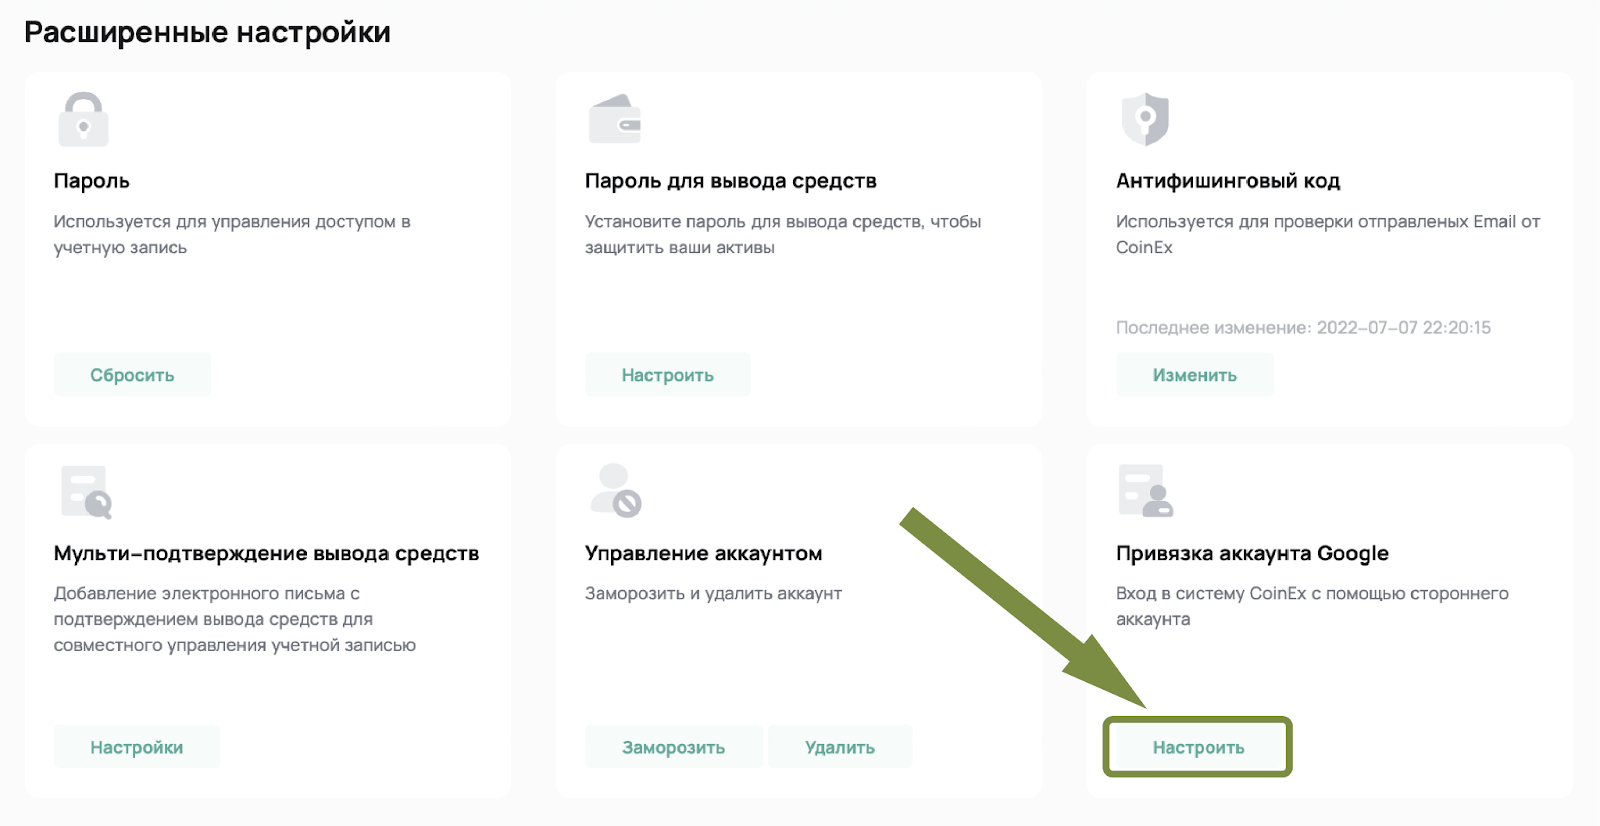Click the Антифишинговый код title
The width and height of the screenshot is (1600, 826).
pyautogui.click(x=1228, y=181)
